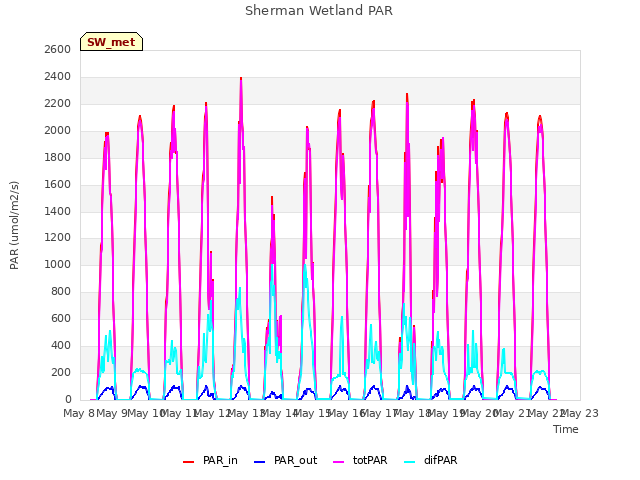Click the x-axis label Time
This screenshot has height=480, width=640.
[566, 429]
